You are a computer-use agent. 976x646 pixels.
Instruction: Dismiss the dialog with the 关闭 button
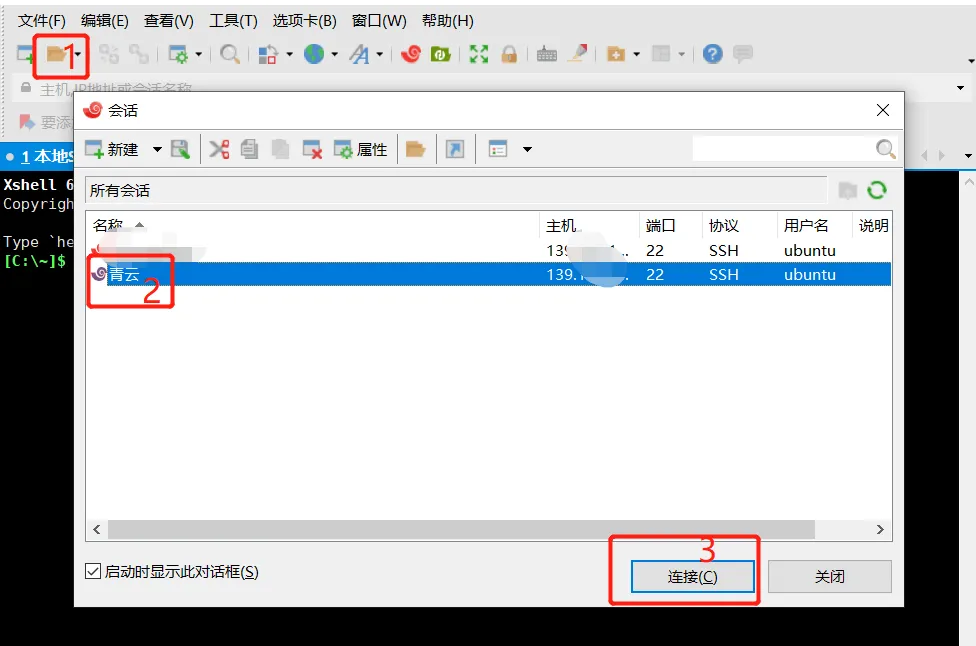[x=829, y=576]
